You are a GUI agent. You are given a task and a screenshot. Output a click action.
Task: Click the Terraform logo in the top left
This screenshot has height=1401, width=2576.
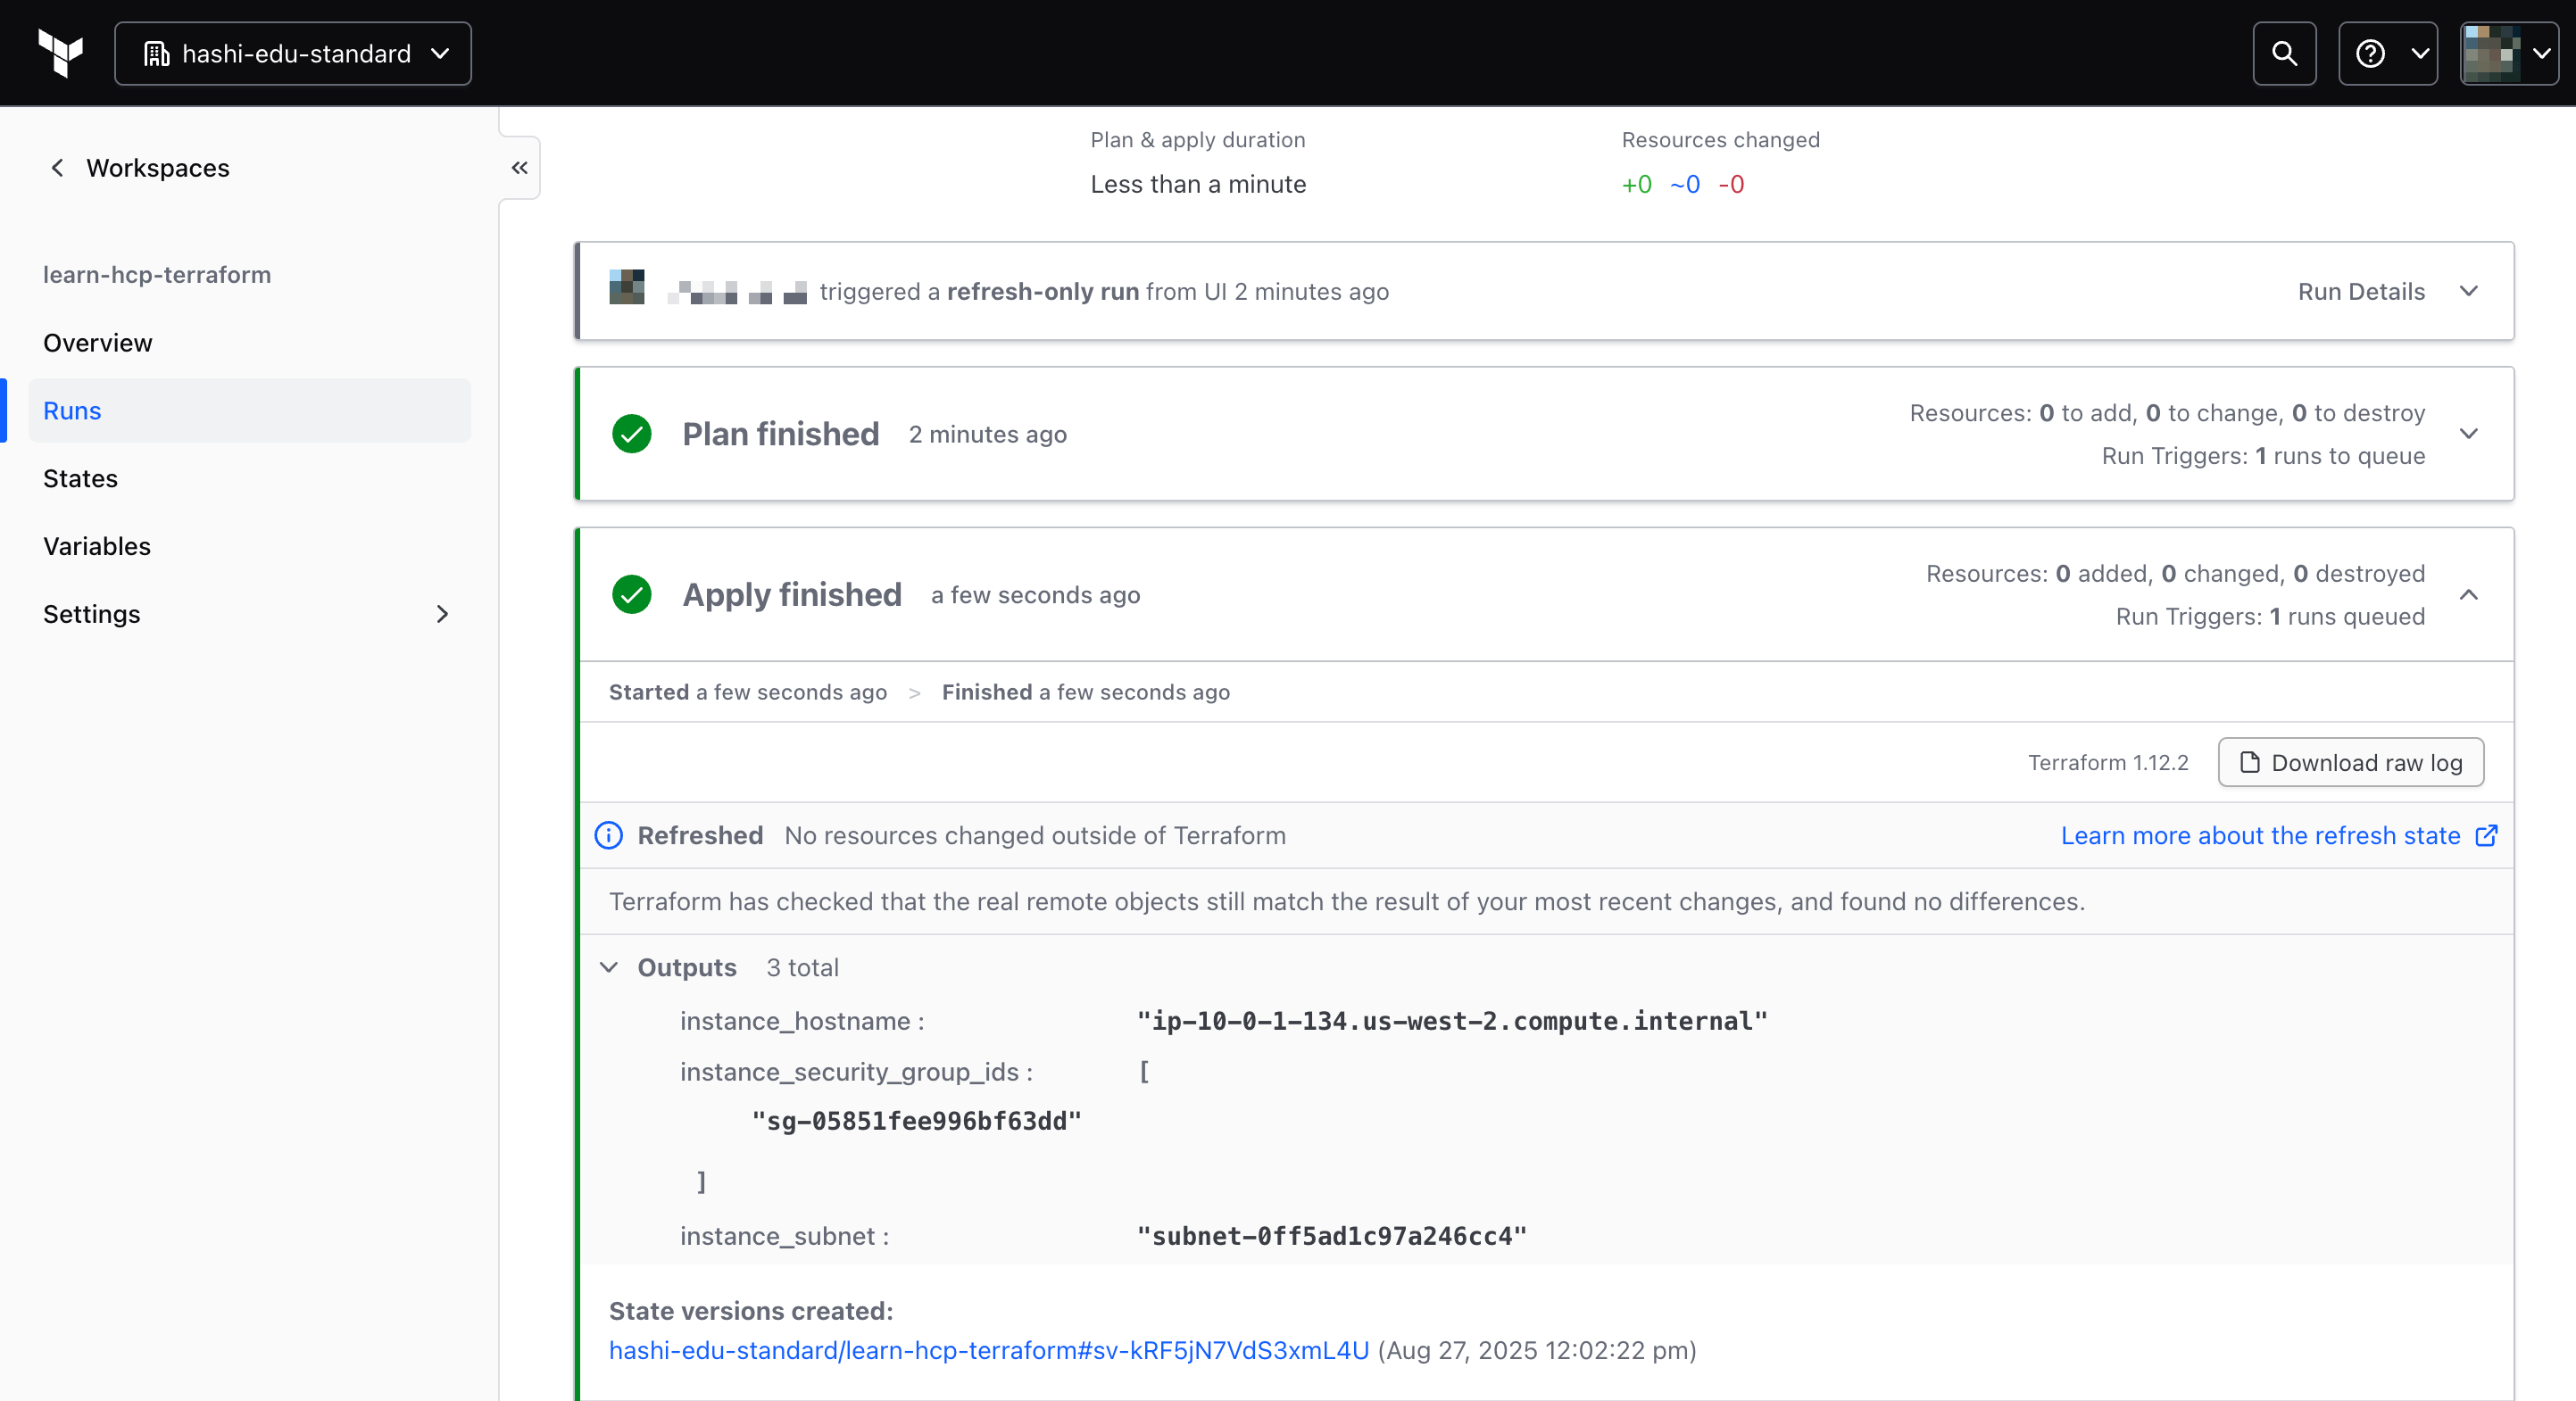(x=60, y=53)
